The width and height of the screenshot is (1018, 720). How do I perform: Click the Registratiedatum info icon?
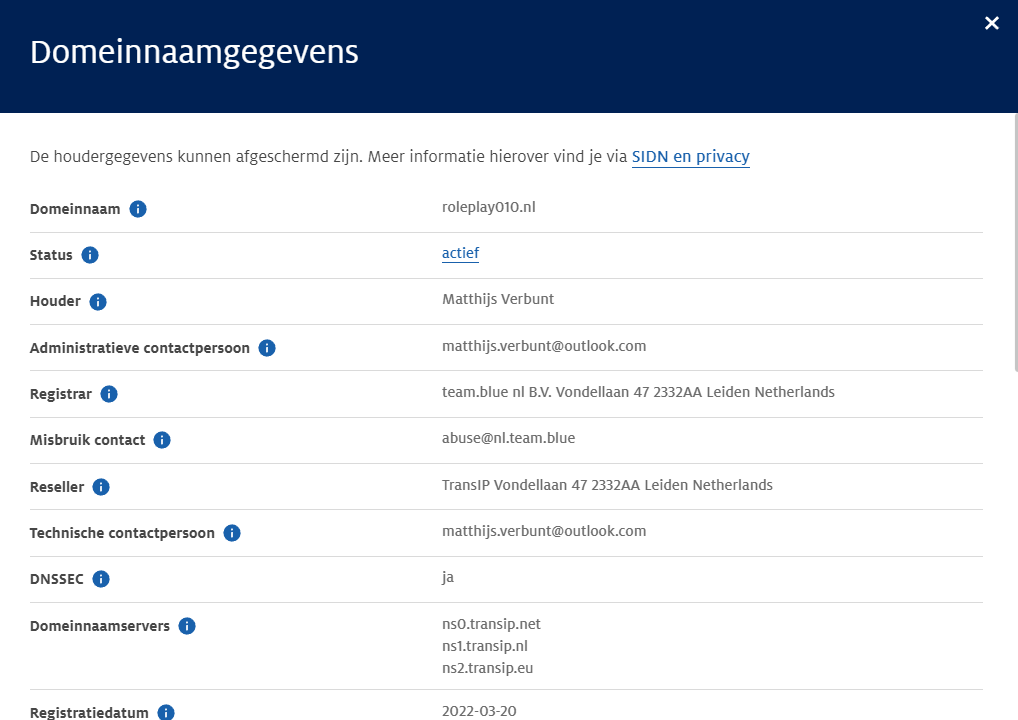(166, 712)
